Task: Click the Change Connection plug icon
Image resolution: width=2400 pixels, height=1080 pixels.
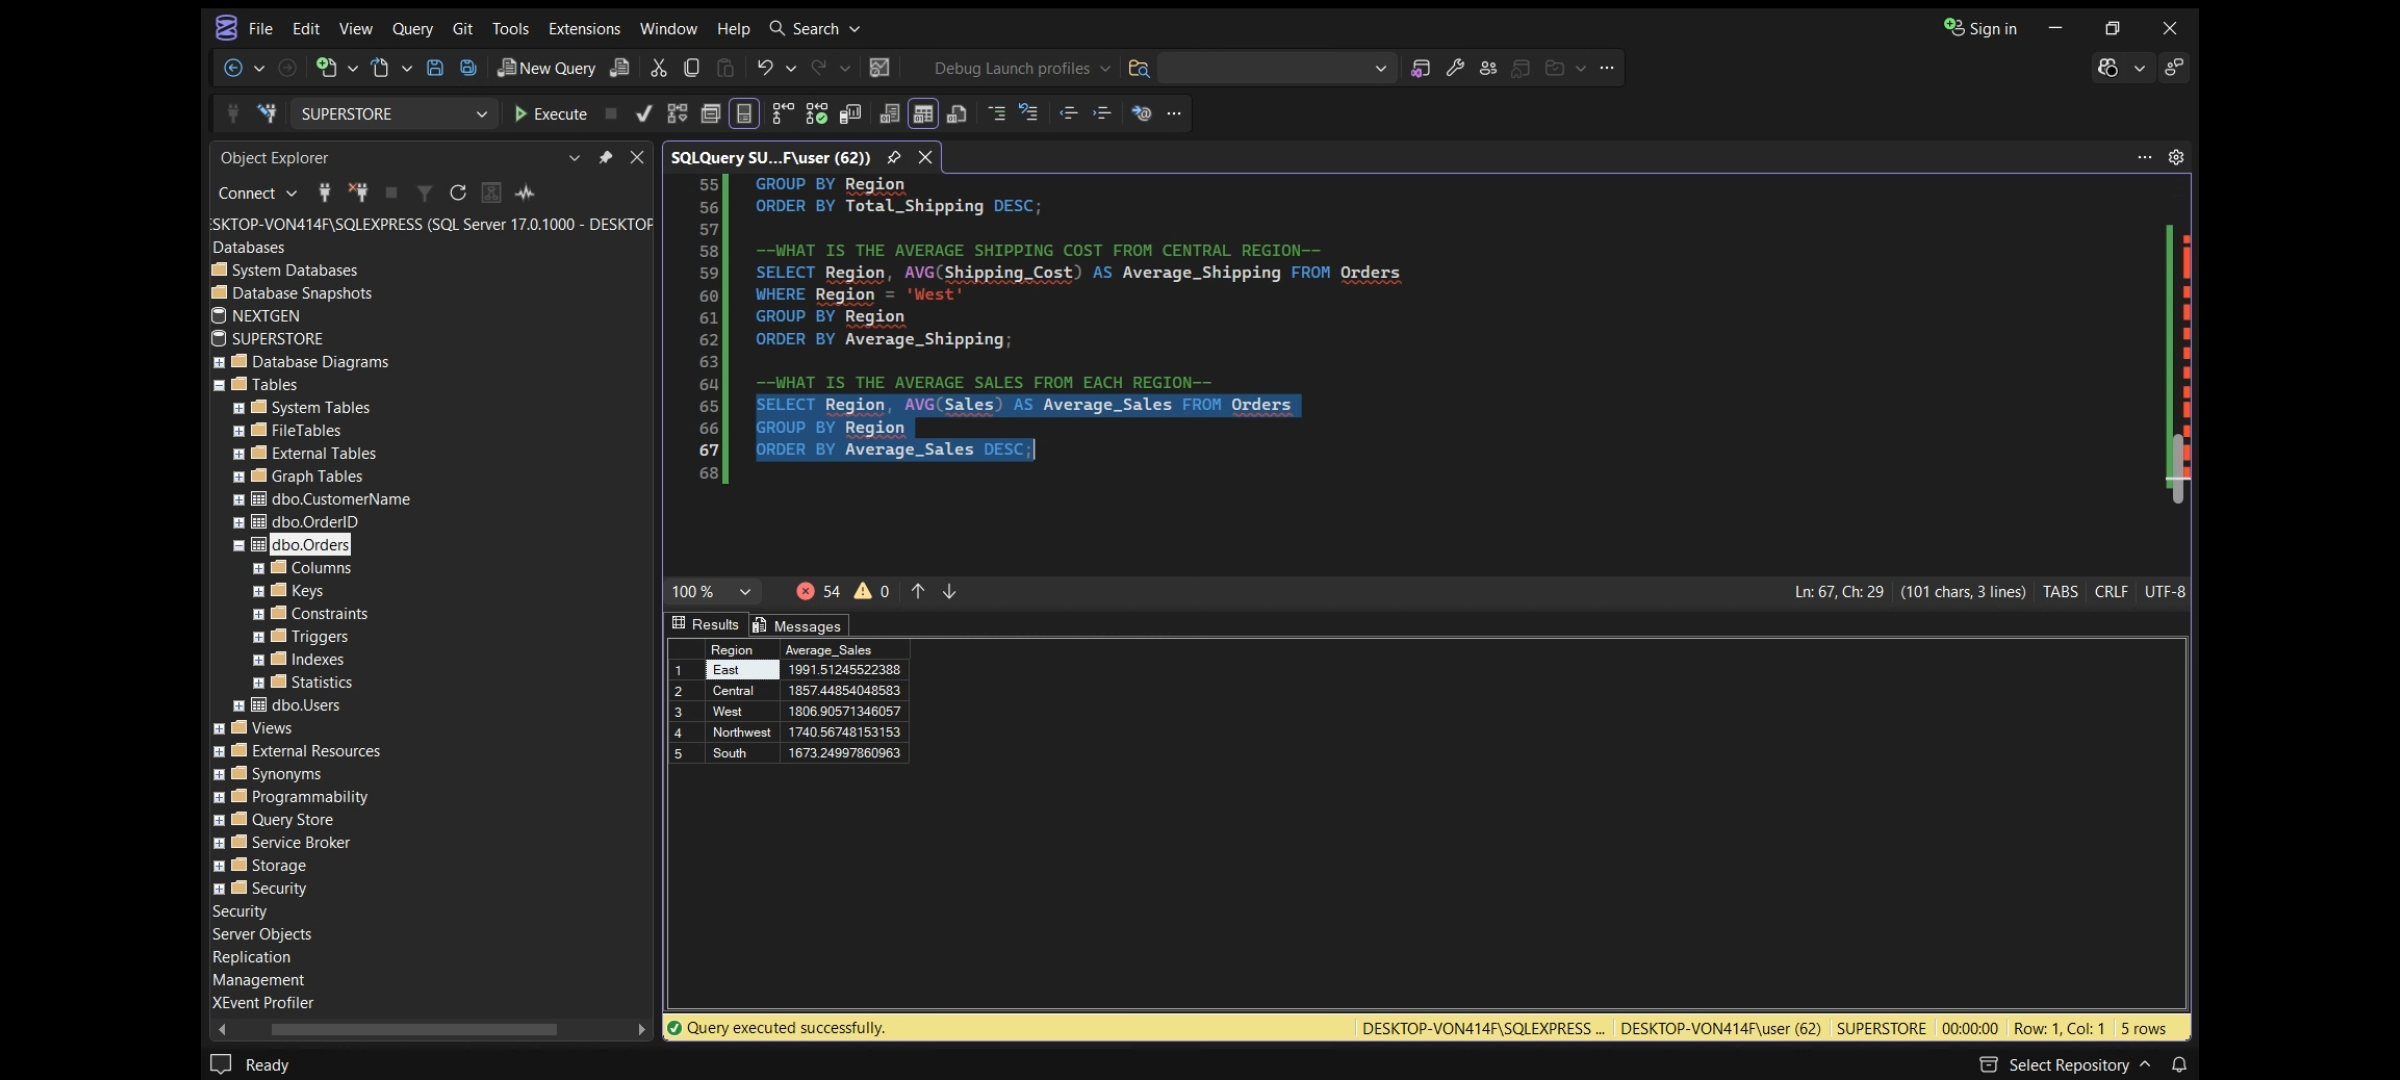Action: (x=266, y=114)
